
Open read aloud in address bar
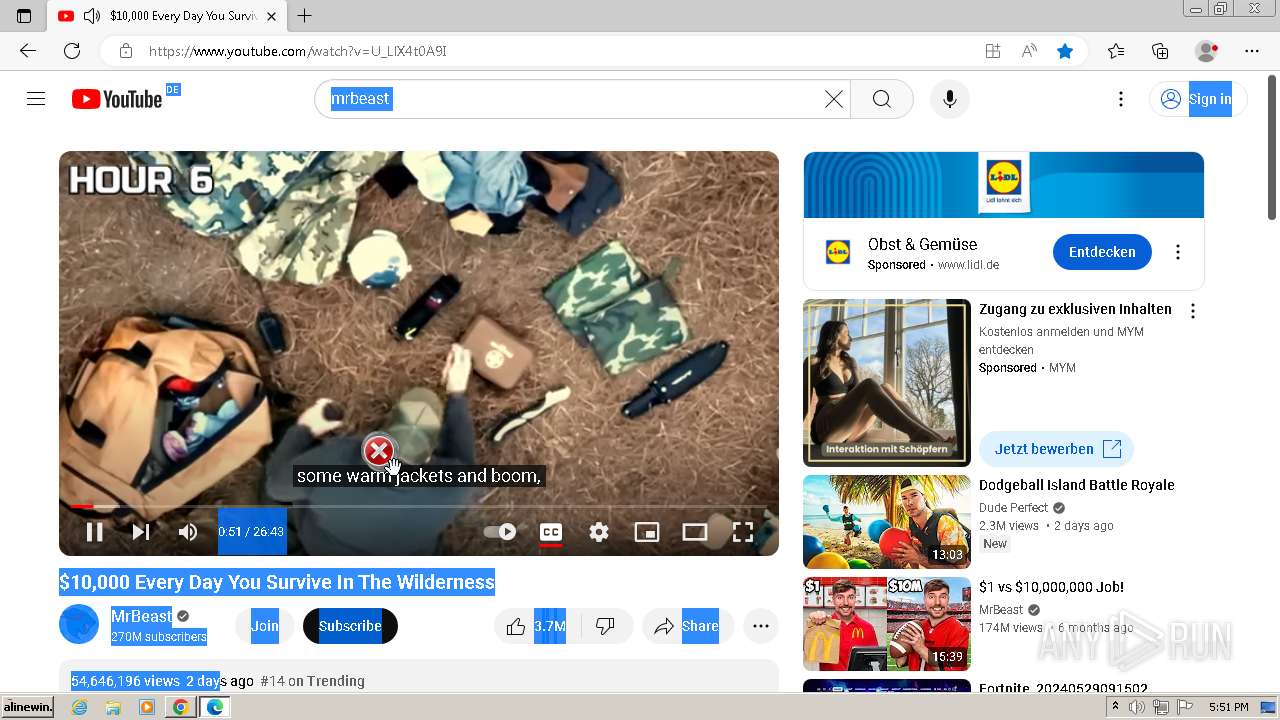pos(1029,51)
